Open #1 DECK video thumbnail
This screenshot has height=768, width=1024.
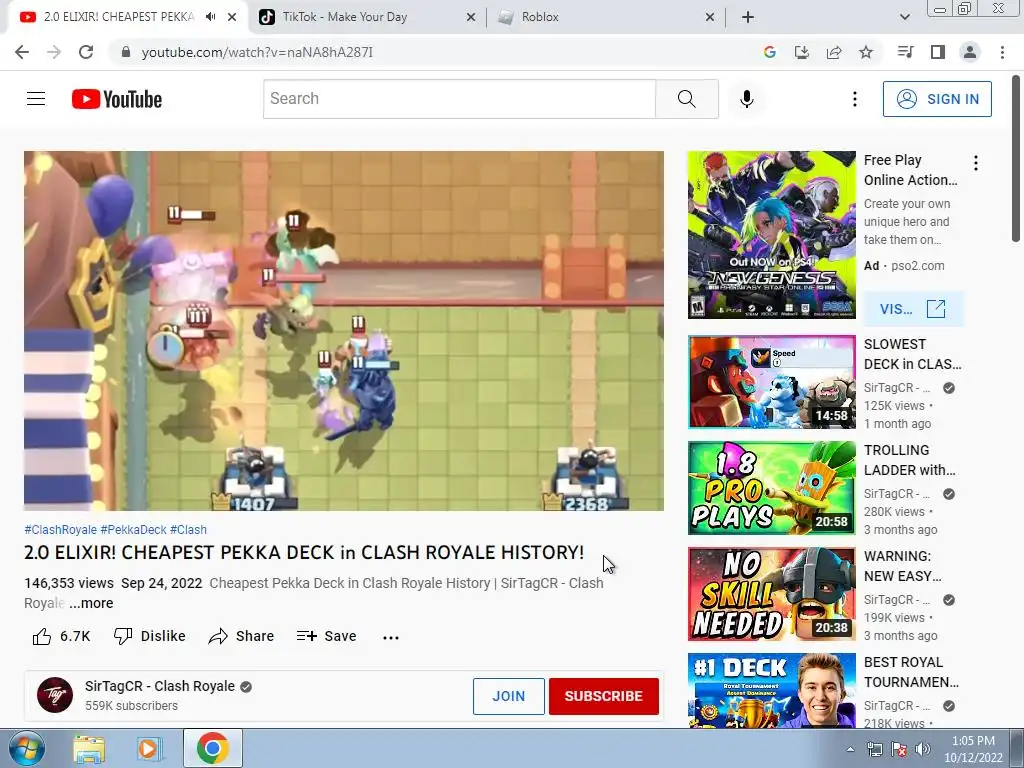[x=771, y=690]
